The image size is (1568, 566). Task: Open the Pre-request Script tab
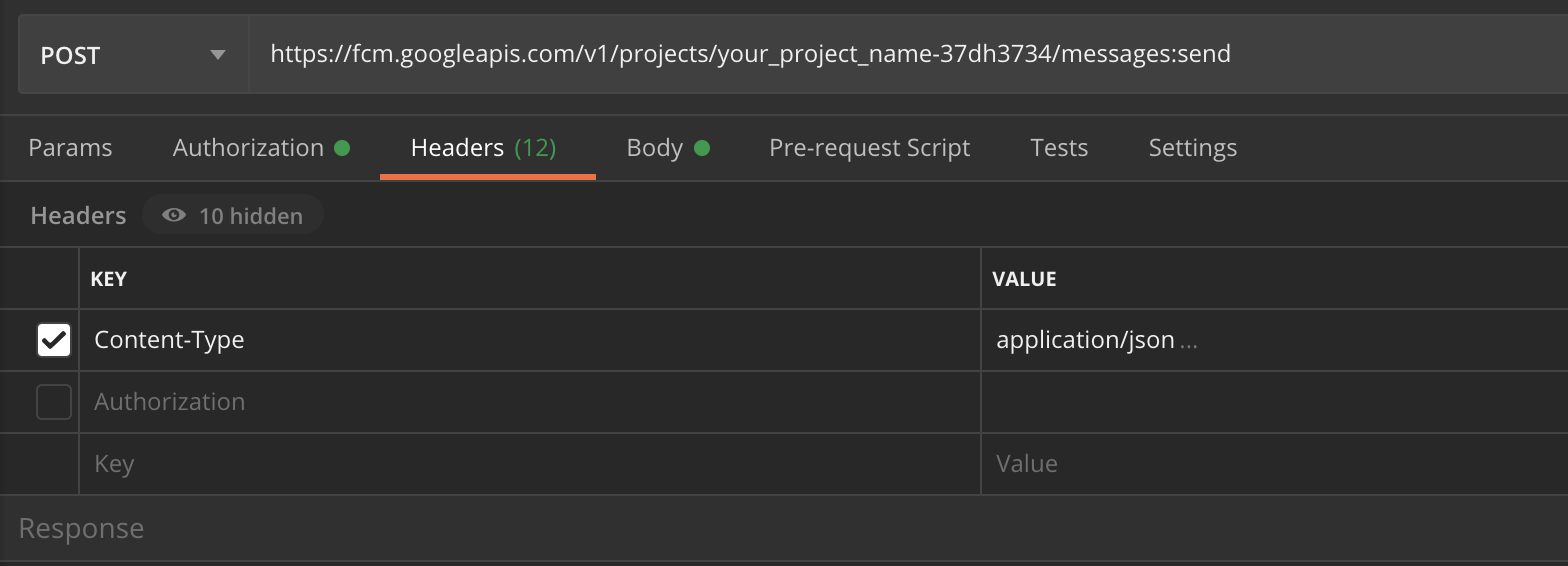click(869, 148)
